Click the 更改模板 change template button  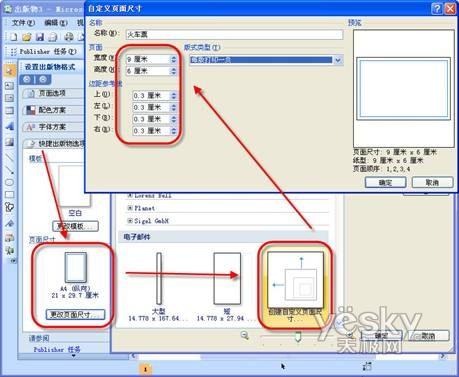(x=76, y=226)
